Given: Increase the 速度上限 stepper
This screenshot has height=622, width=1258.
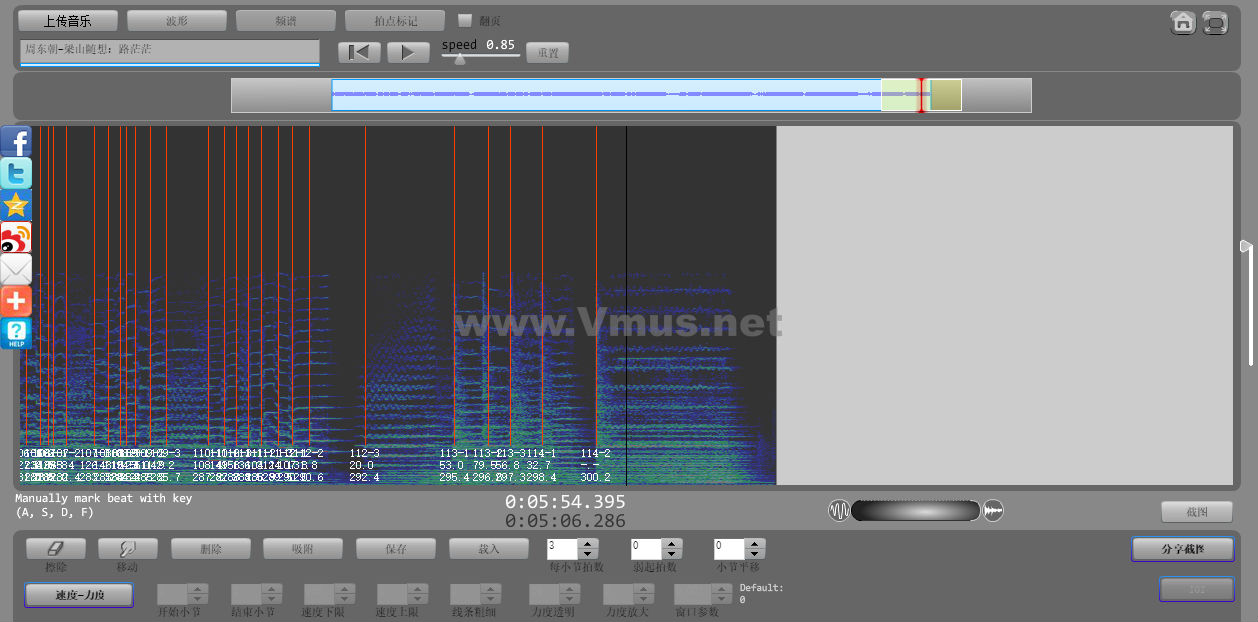Looking at the screenshot, I should click(417, 589).
